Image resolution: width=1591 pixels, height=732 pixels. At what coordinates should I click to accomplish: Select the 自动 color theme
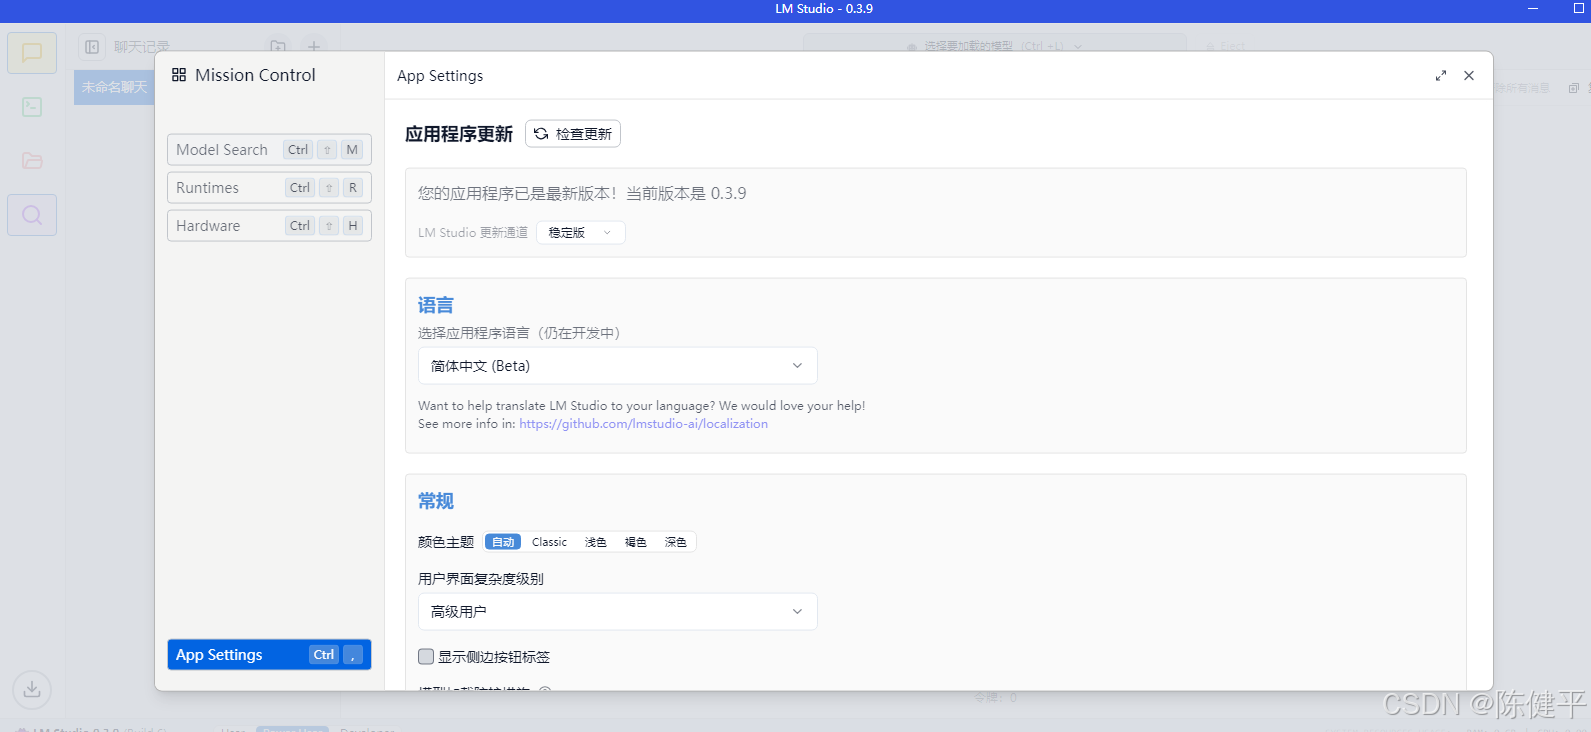click(x=503, y=542)
